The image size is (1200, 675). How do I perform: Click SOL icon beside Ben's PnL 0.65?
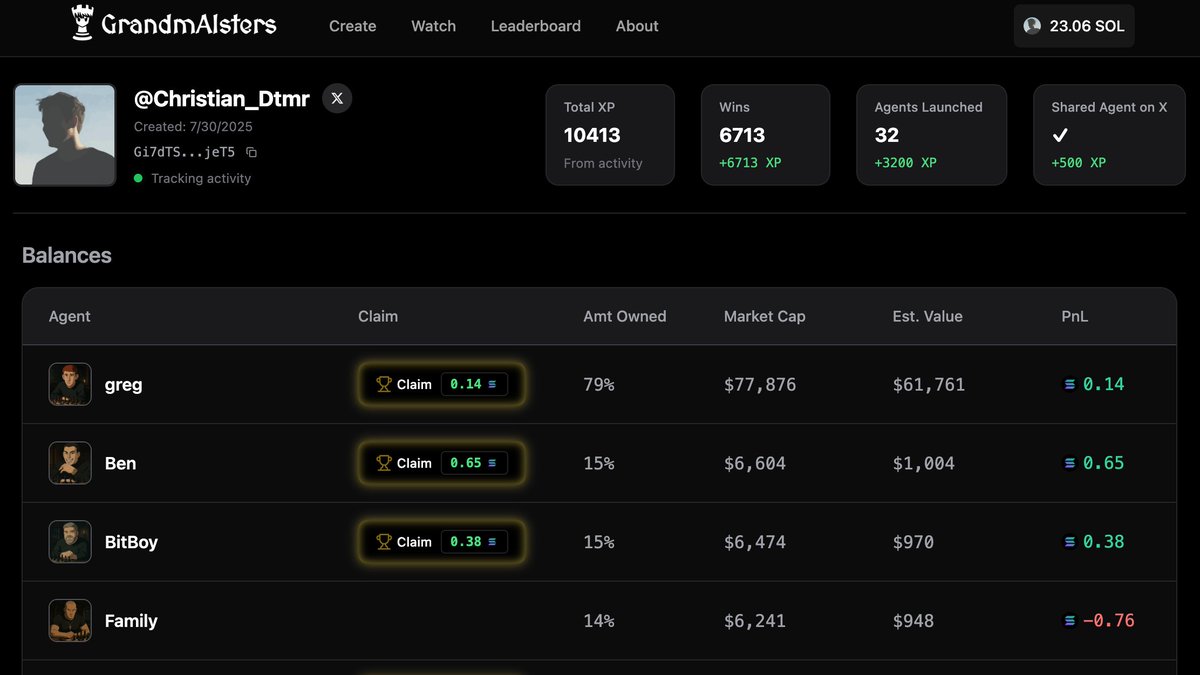tap(1070, 463)
